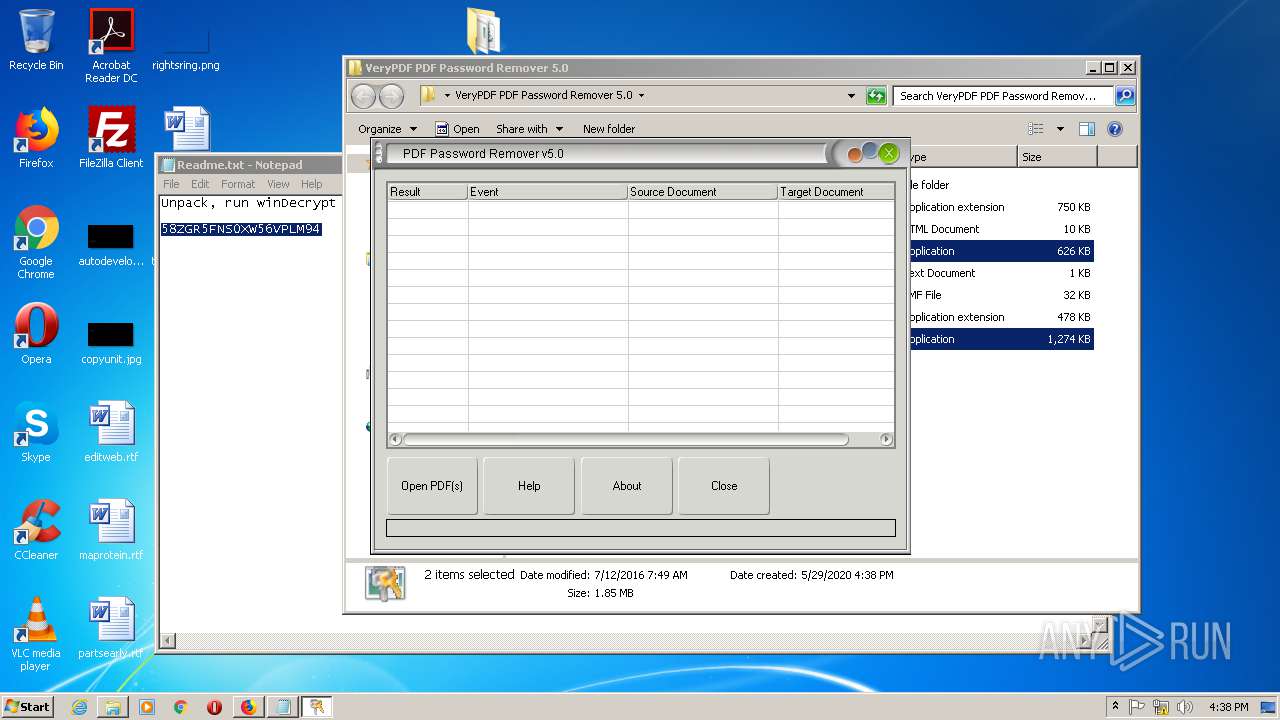The width and height of the screenshot is (1280, 720).
Task: Open VLC media player desktop icon
Action: coord(36,634)
